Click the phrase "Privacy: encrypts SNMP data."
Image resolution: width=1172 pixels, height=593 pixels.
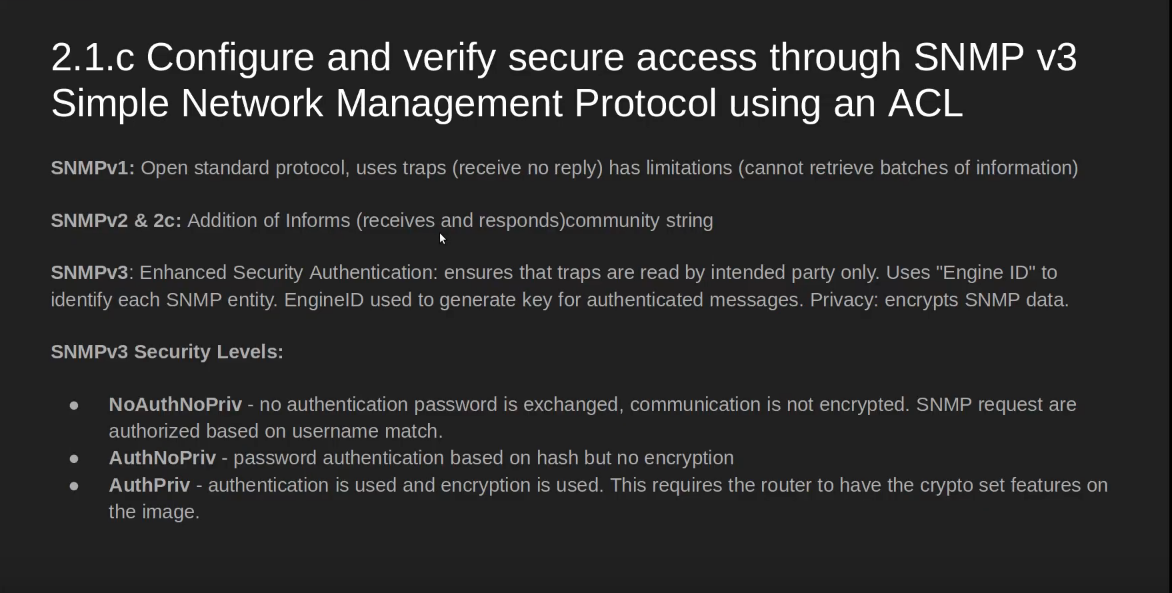click(940, 300)
